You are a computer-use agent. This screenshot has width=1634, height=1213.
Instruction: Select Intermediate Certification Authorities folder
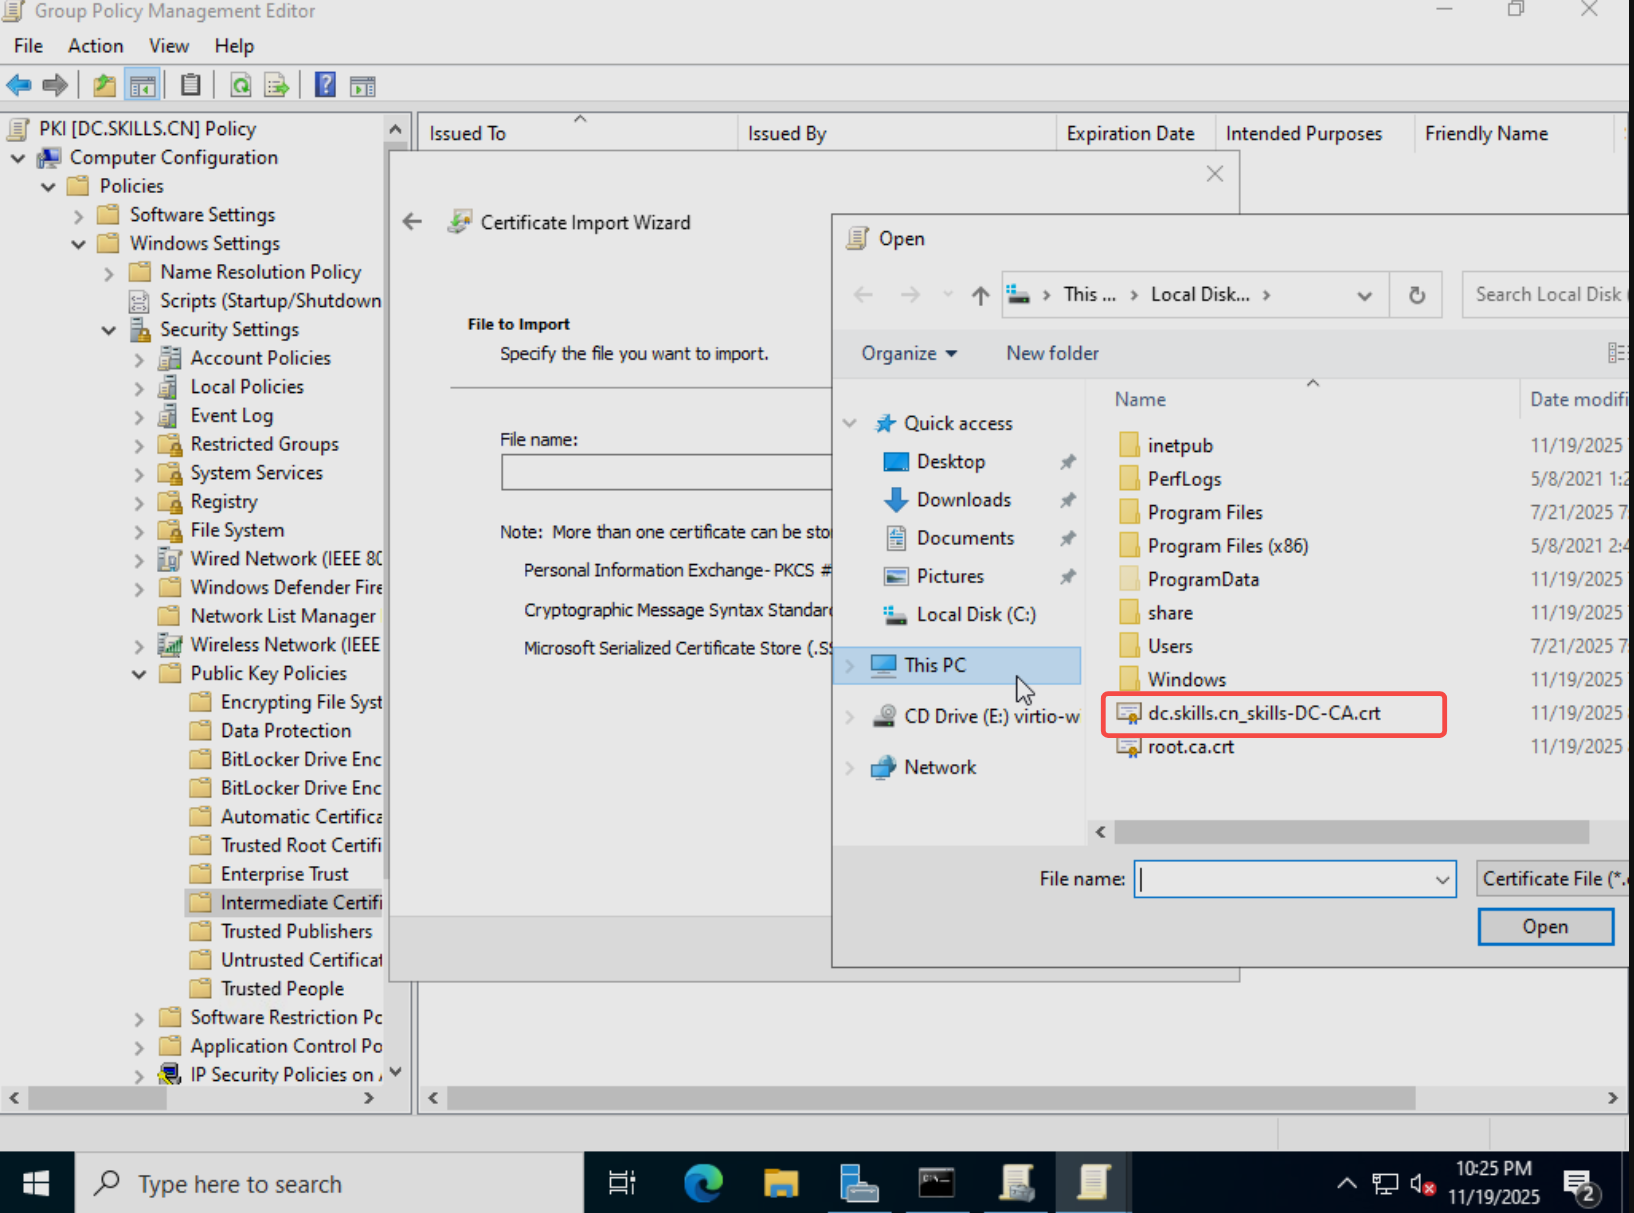[x=286, y=903]
